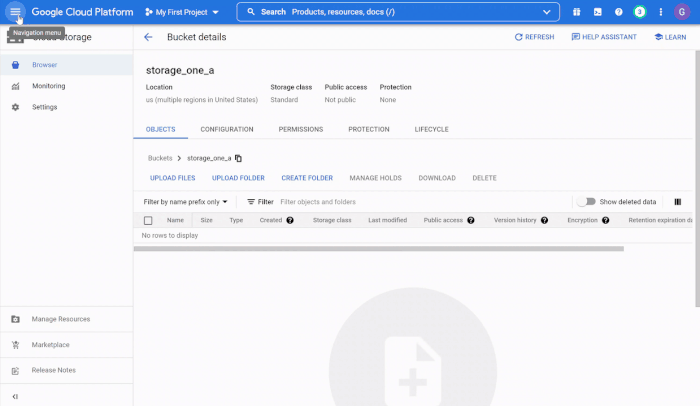Click the Manage Resources icon
Image resolution: width=700 pixels, height=406 pixels.
pyautogui.click(x=15, y=319)
